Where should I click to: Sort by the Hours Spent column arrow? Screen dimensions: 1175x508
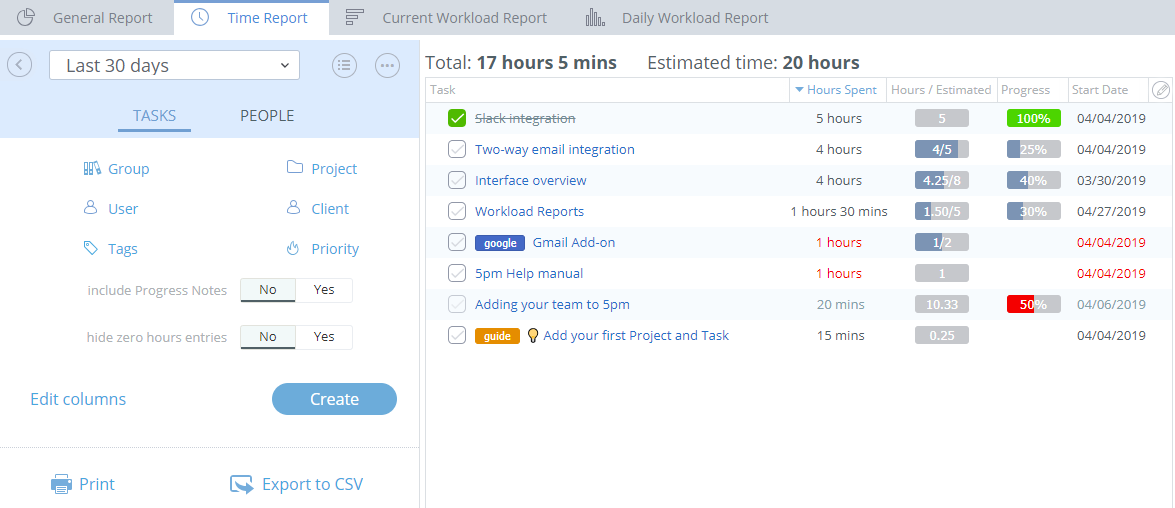(799, 90)
